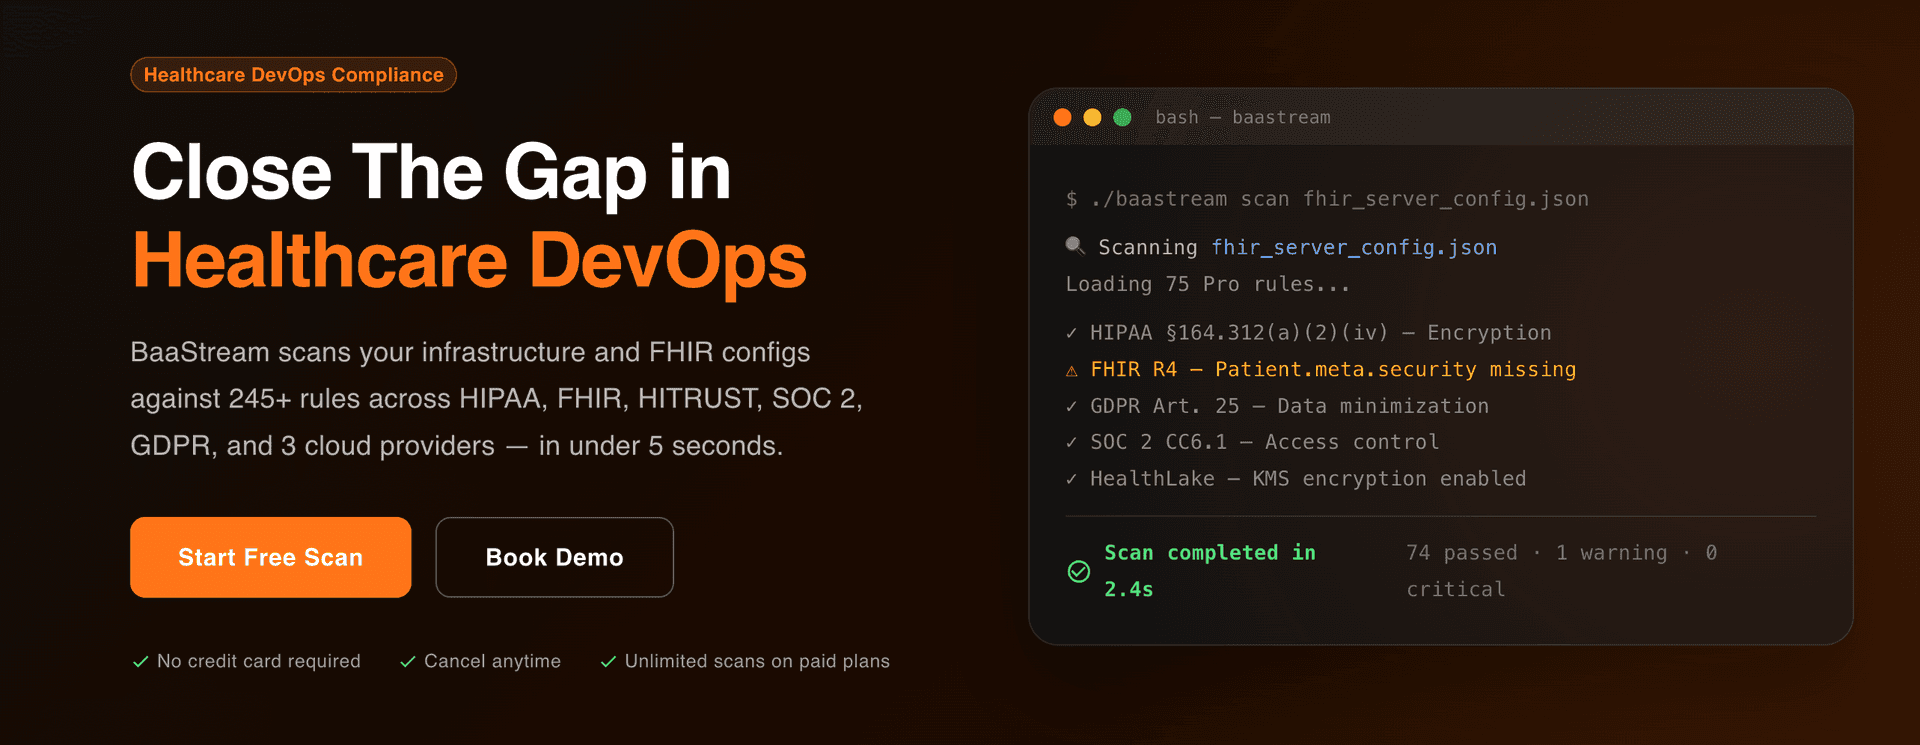Click 'Scan completed in 2.4s' status text

[x=1210, y=571]
